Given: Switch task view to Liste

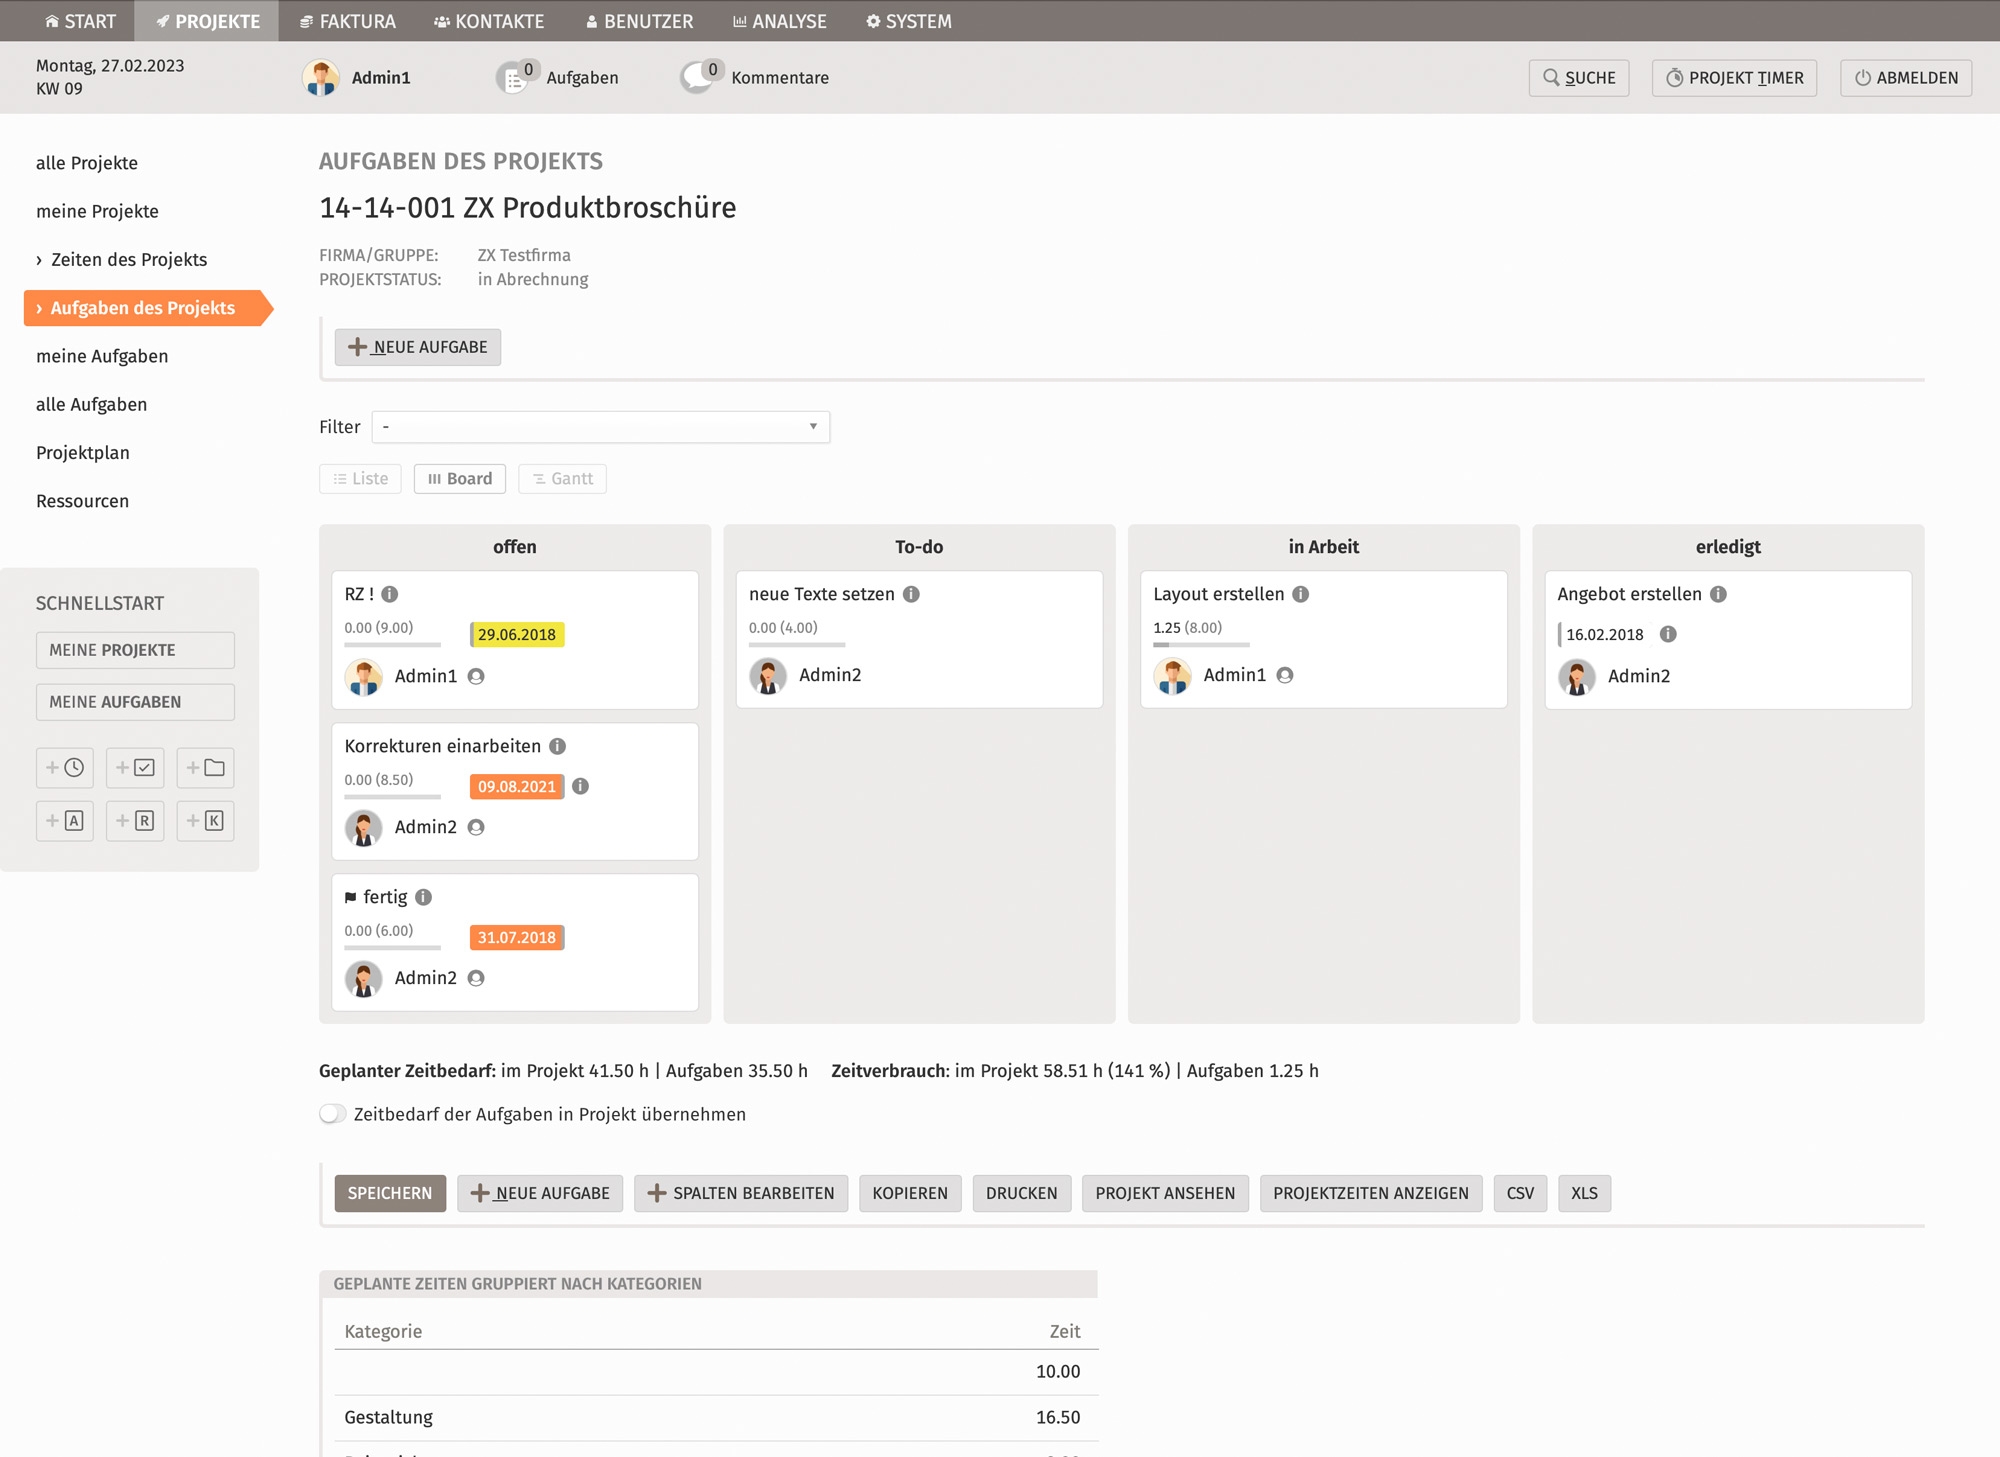Looking at the screenshot, I should tap(360, 479).
